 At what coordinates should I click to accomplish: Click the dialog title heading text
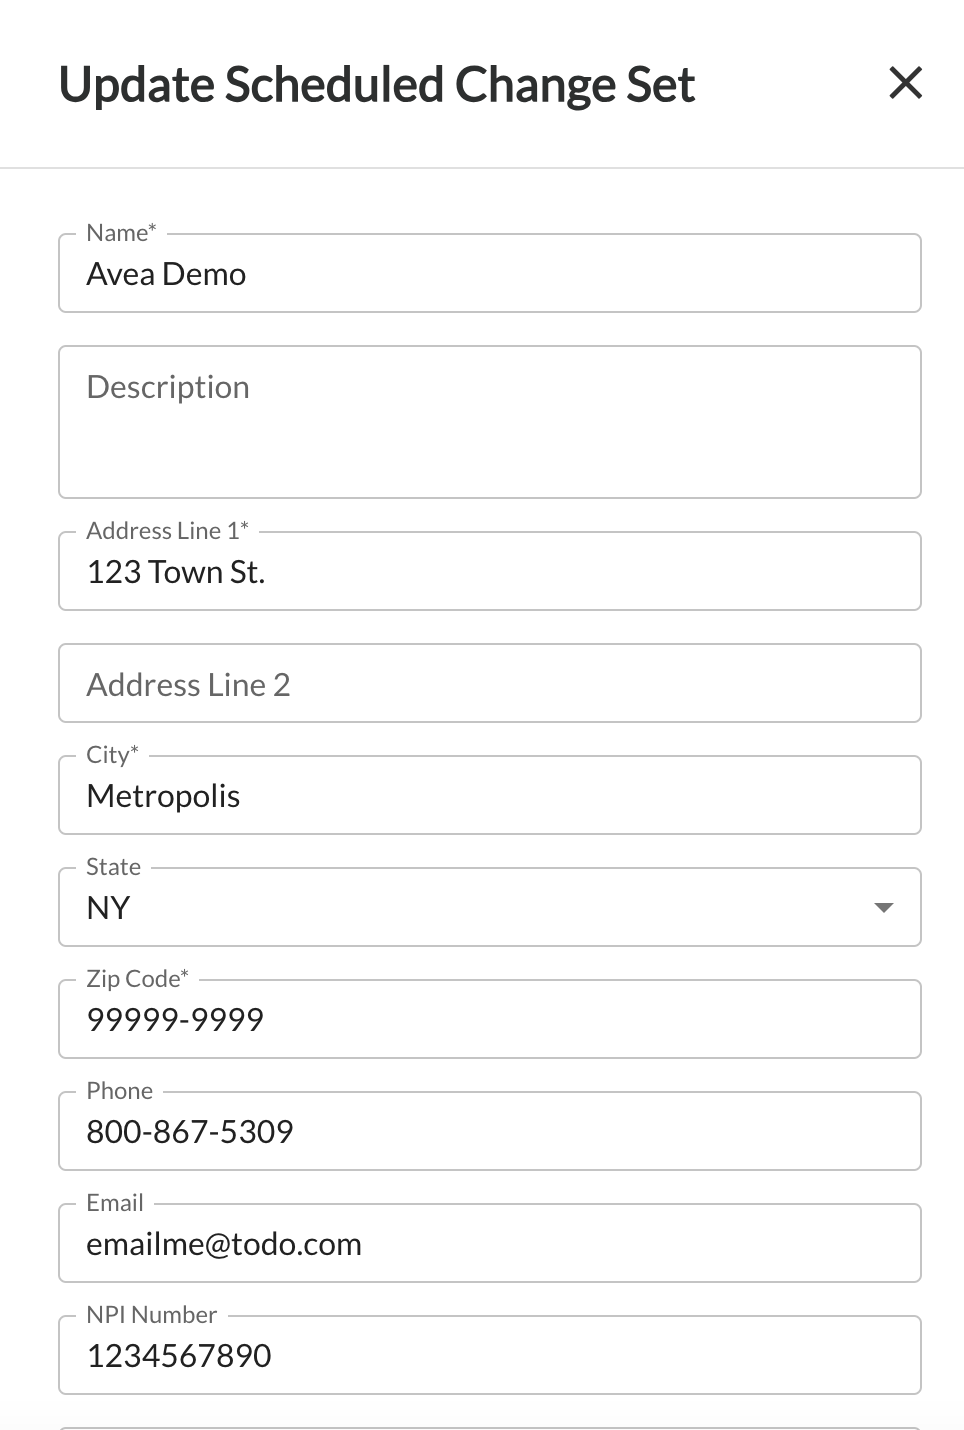[376, 85]
